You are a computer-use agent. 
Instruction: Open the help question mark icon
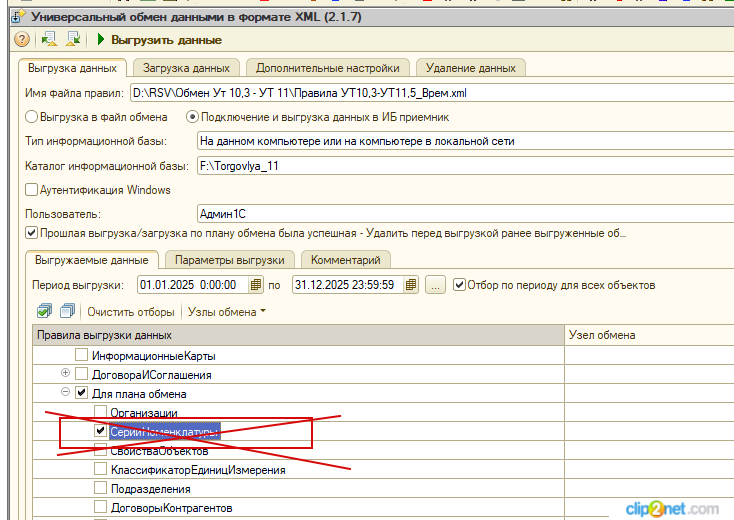(x=22, y=39)
